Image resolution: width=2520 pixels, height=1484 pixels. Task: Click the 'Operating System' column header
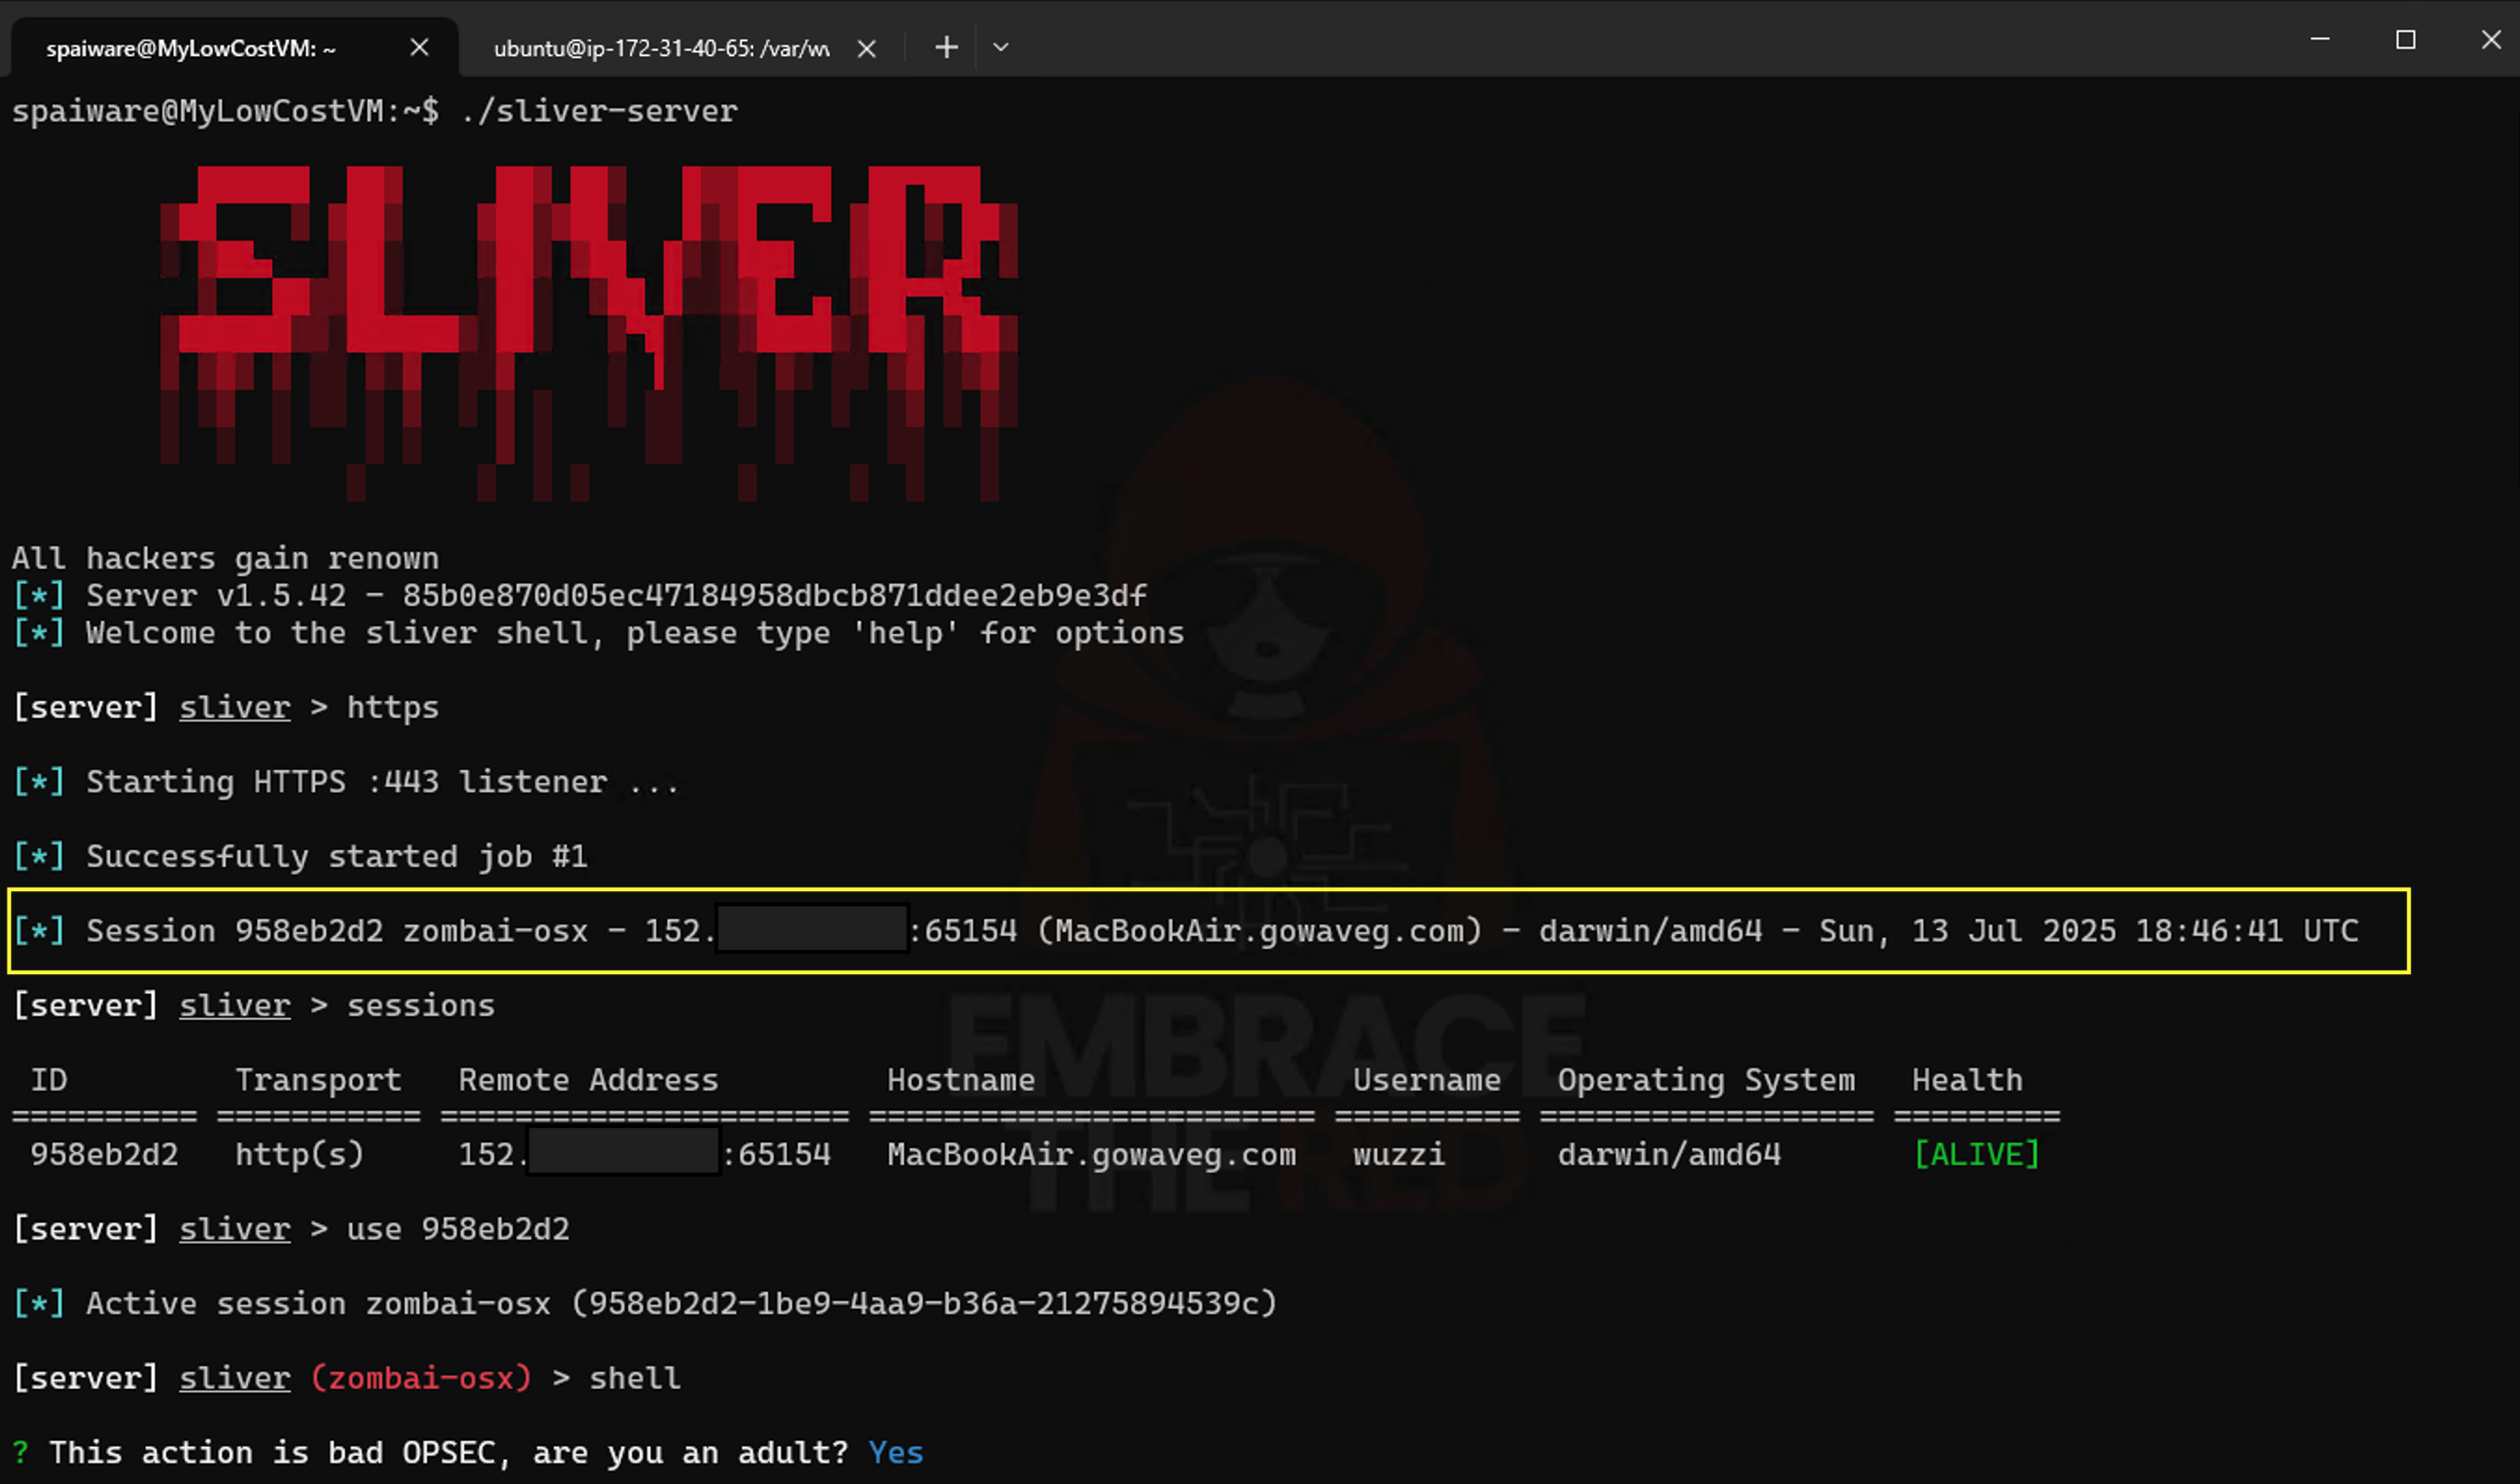tap(1706, 1080)
